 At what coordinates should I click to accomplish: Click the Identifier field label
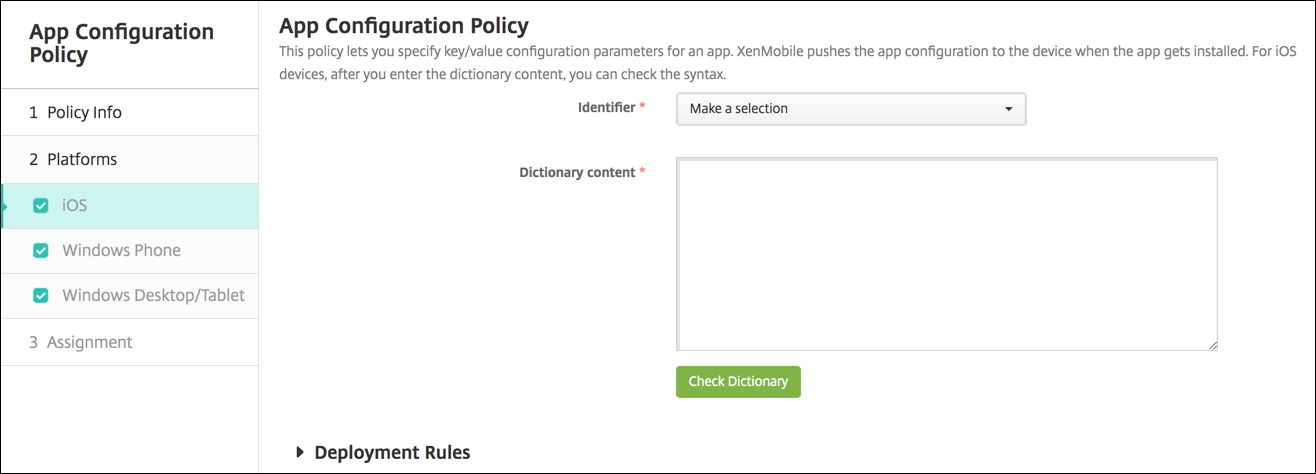coord(606,107)
